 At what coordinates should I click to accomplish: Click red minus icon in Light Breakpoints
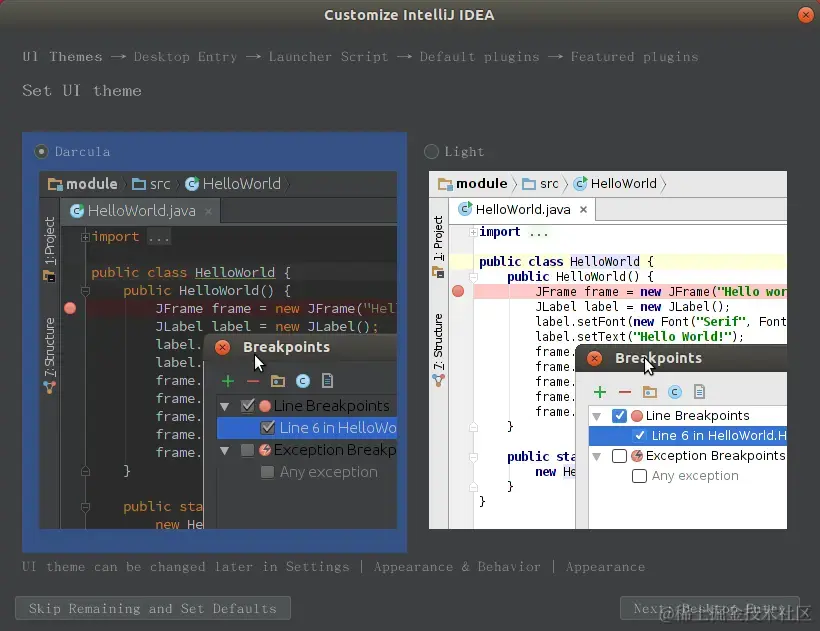[x=624, y=392]
